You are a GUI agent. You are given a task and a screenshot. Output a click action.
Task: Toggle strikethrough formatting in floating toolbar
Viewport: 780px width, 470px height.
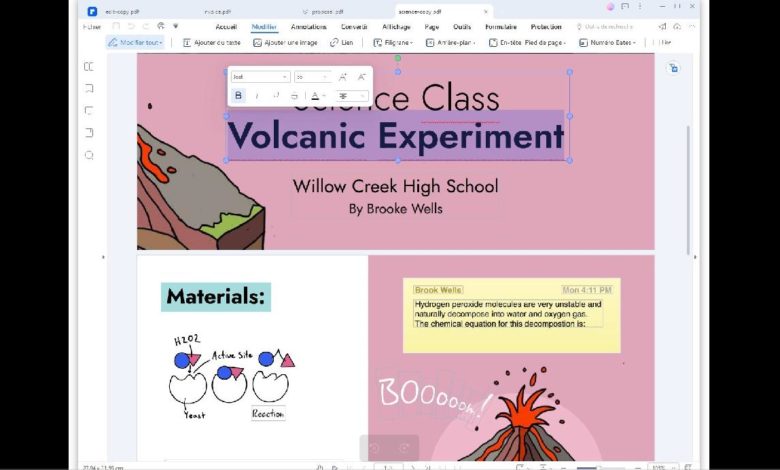coord(294,95)
